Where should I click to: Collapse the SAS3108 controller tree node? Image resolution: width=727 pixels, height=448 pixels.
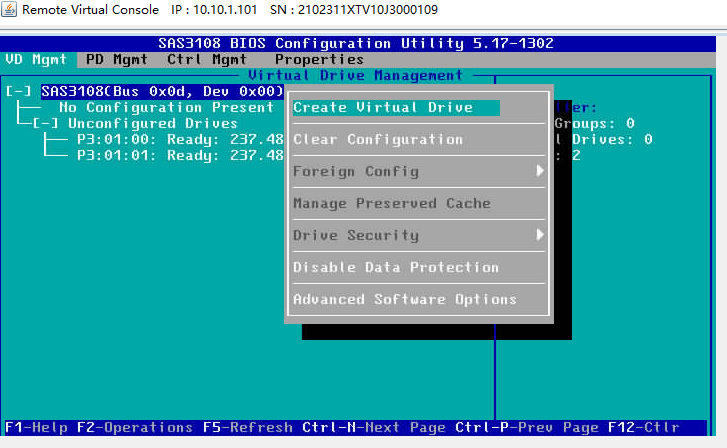(19, 91)
